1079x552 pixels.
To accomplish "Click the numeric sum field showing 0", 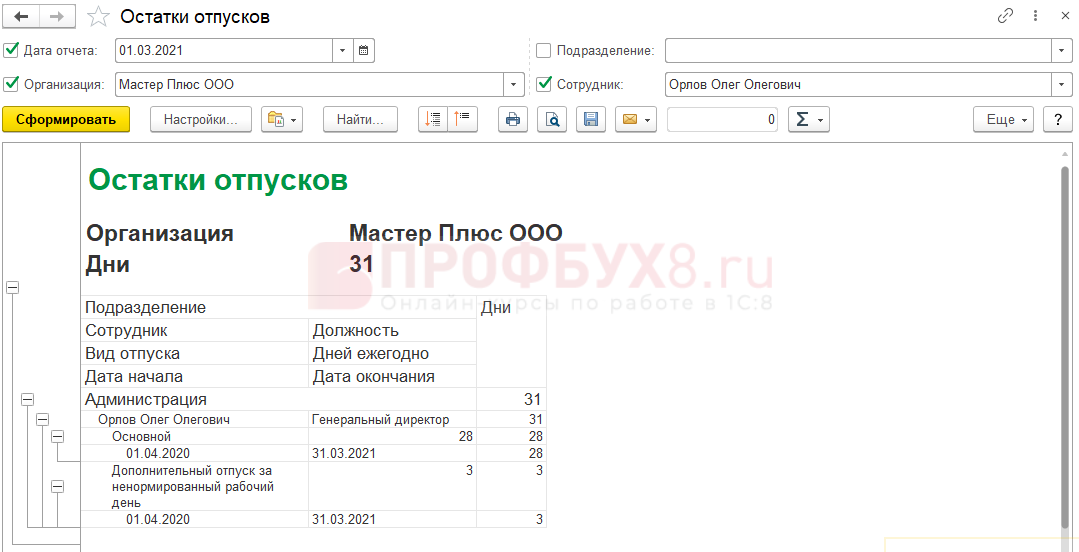I will tap(723, 119).
